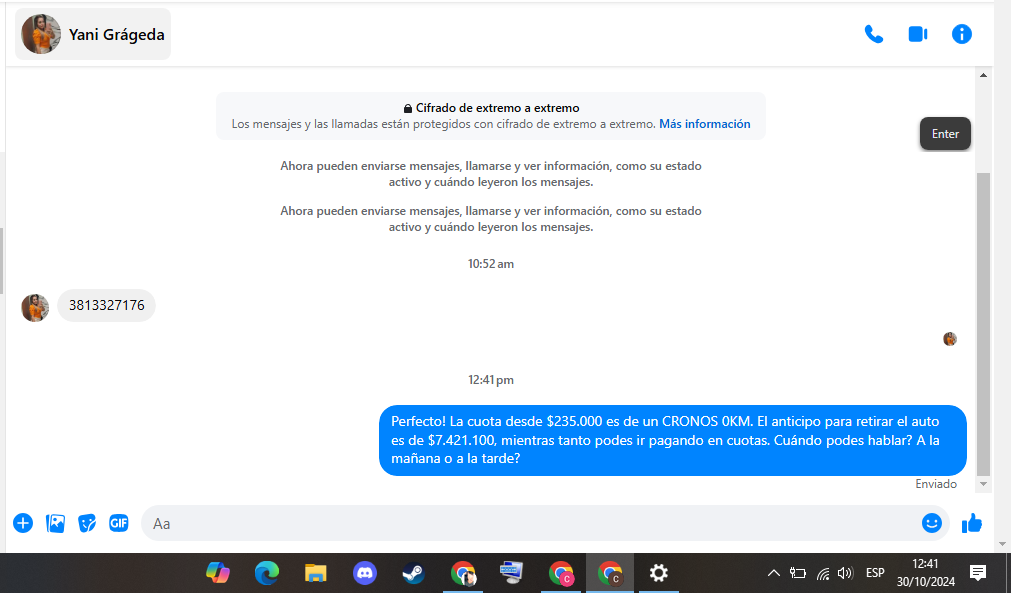Image resolution: width=1011 pixels, height=593 pixels.
Task: Send a thumbs-up like
Action: [x=971, y=523]
